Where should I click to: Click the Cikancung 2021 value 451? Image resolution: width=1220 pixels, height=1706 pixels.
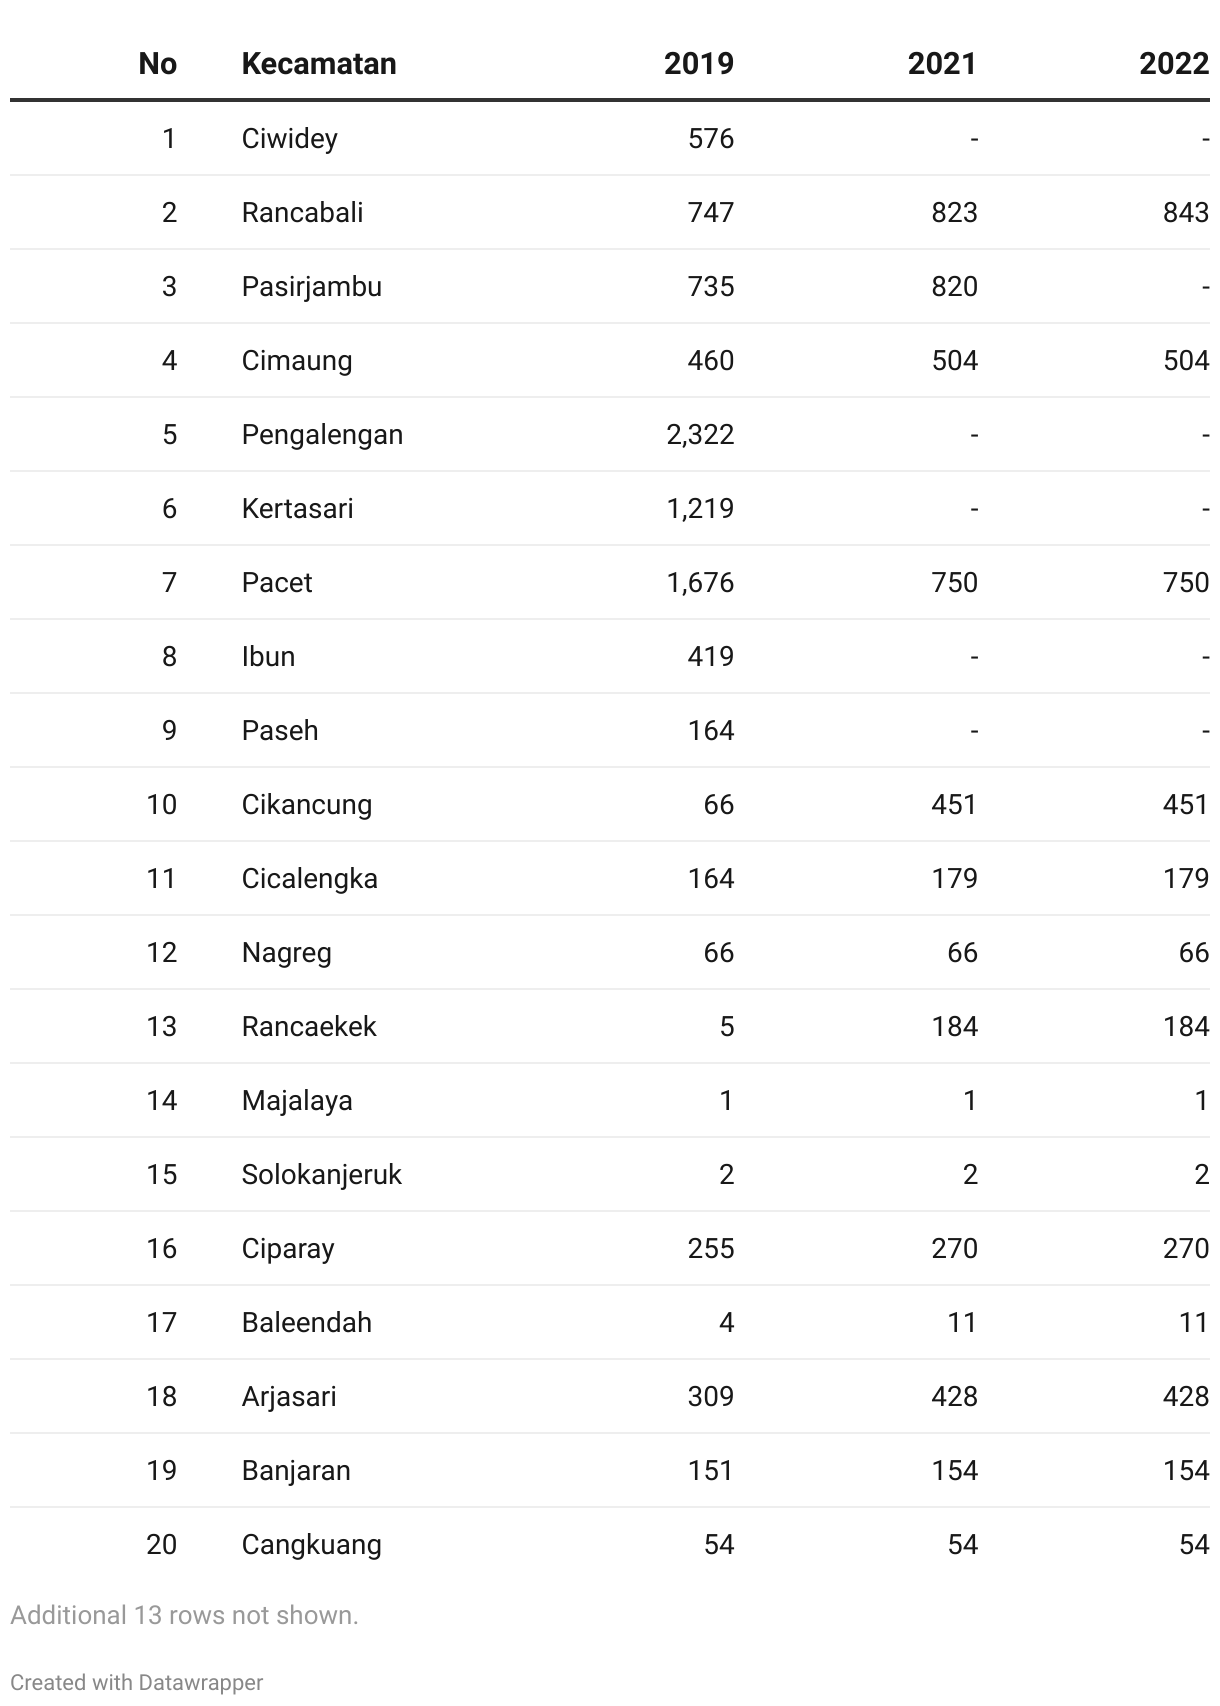coord(954,804)
